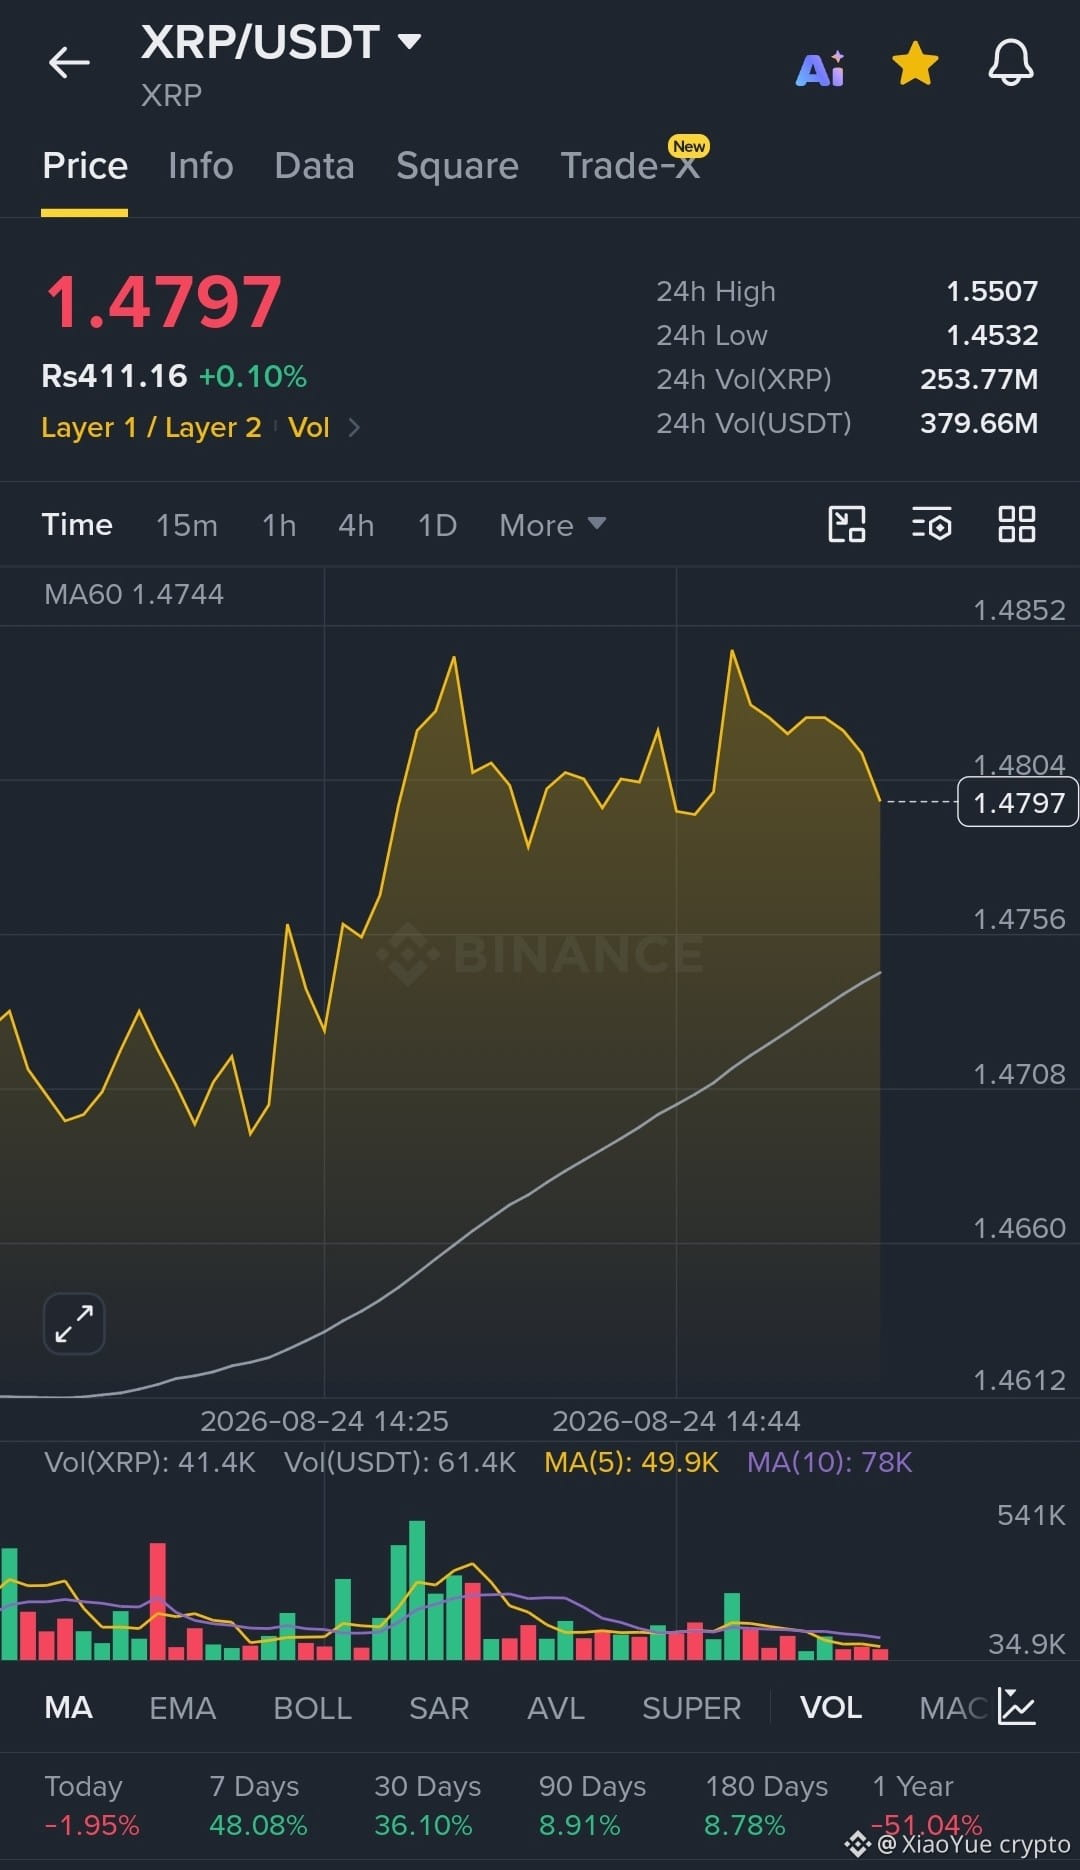Expand the XRP/USDT pair dropdown arrow

409,42
